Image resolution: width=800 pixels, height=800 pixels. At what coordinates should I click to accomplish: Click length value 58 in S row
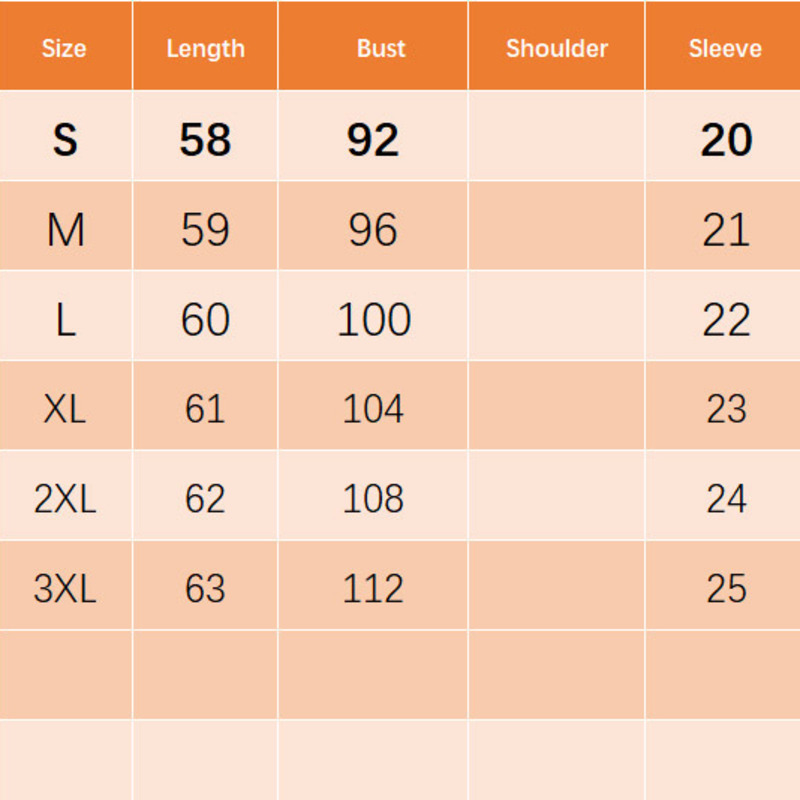click(x=205, y=140)
